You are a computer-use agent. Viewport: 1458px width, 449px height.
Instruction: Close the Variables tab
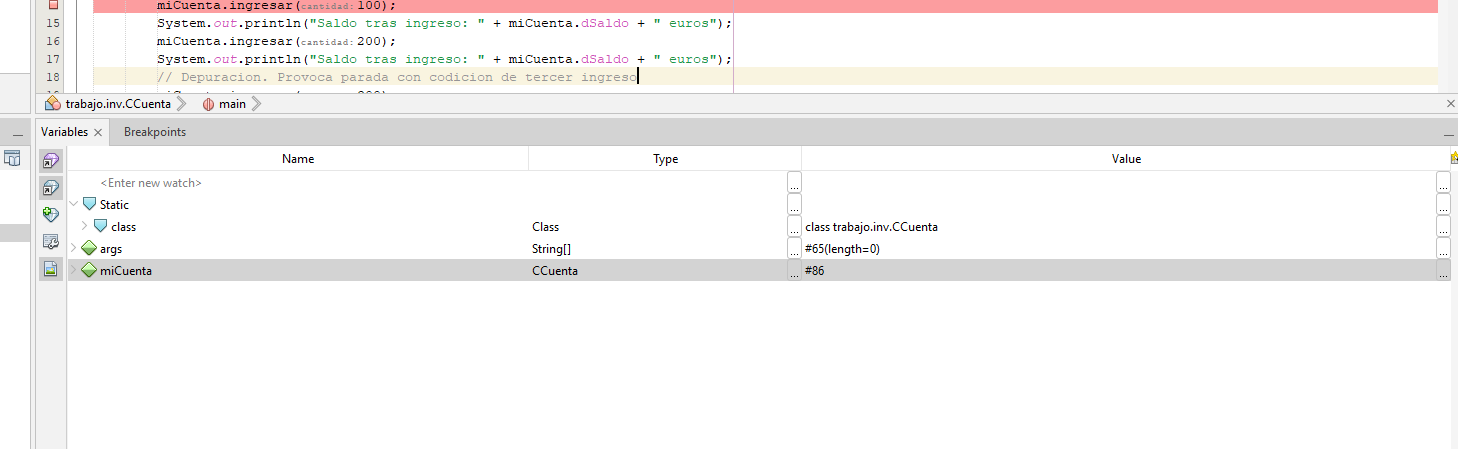coord(98,132)
